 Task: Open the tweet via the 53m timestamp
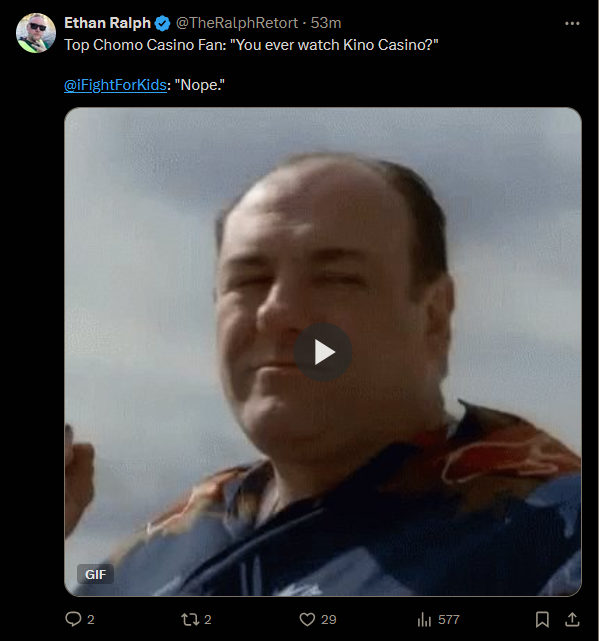point(325,23)
